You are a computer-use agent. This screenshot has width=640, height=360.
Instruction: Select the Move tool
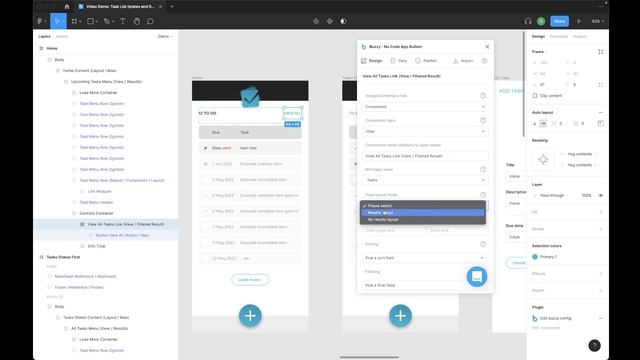coord(57,21)
